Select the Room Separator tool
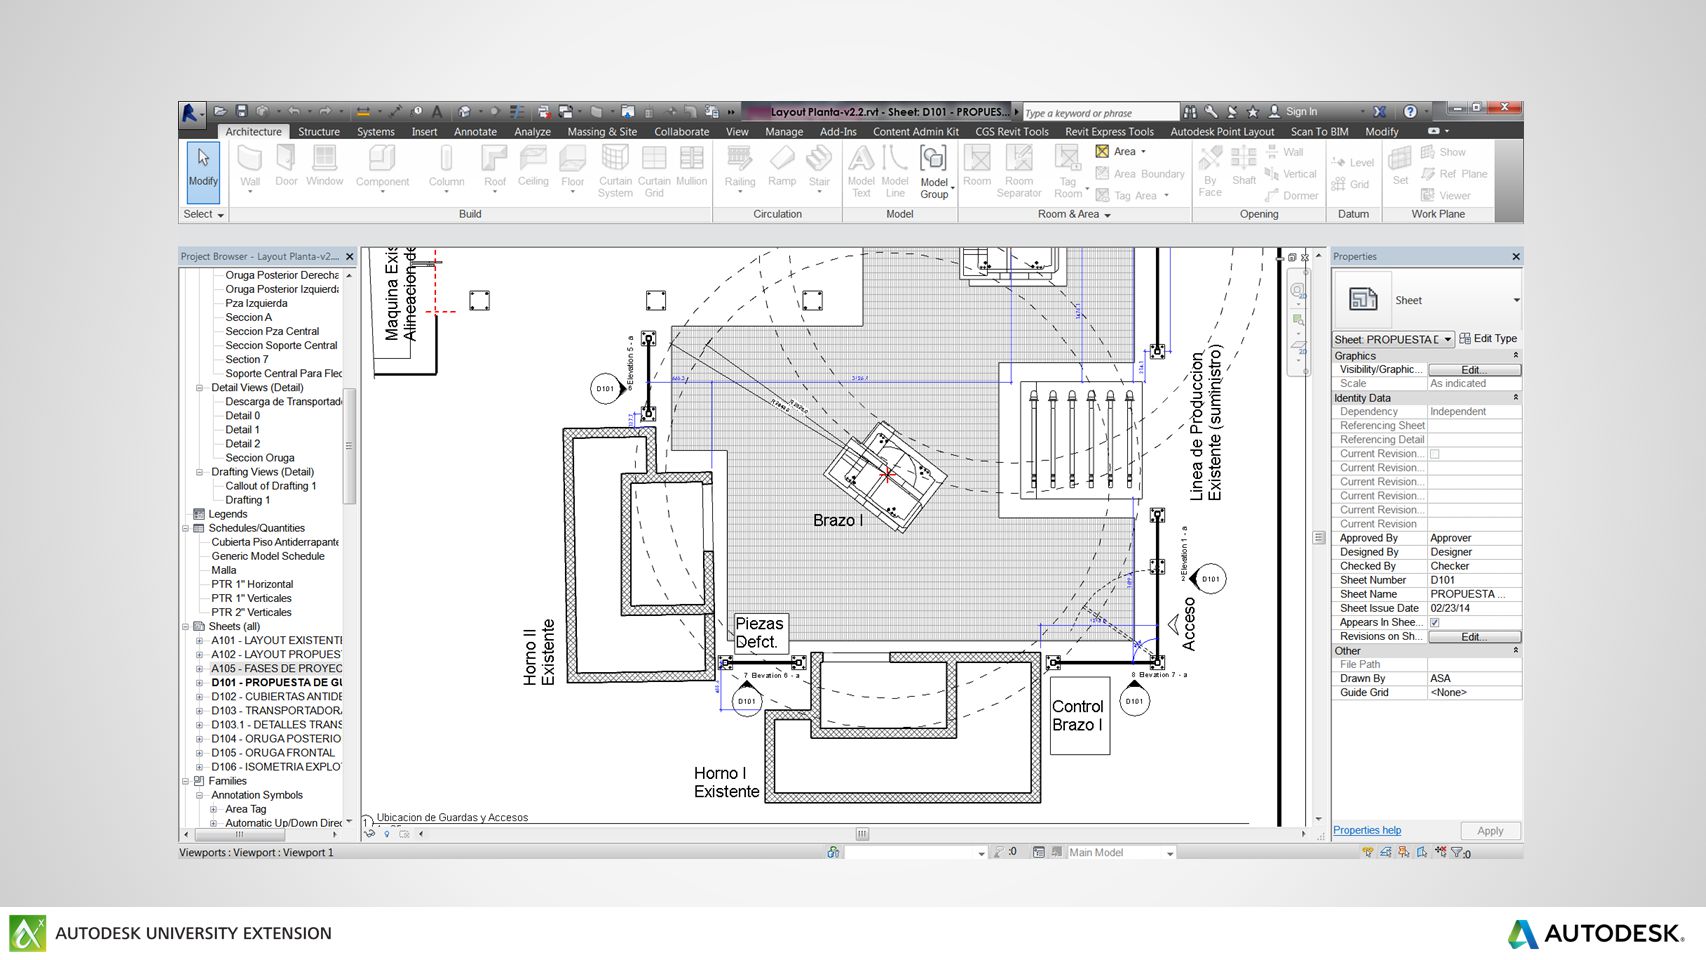The height and width of the screenshot is (960, 1706). point(1019,171)
